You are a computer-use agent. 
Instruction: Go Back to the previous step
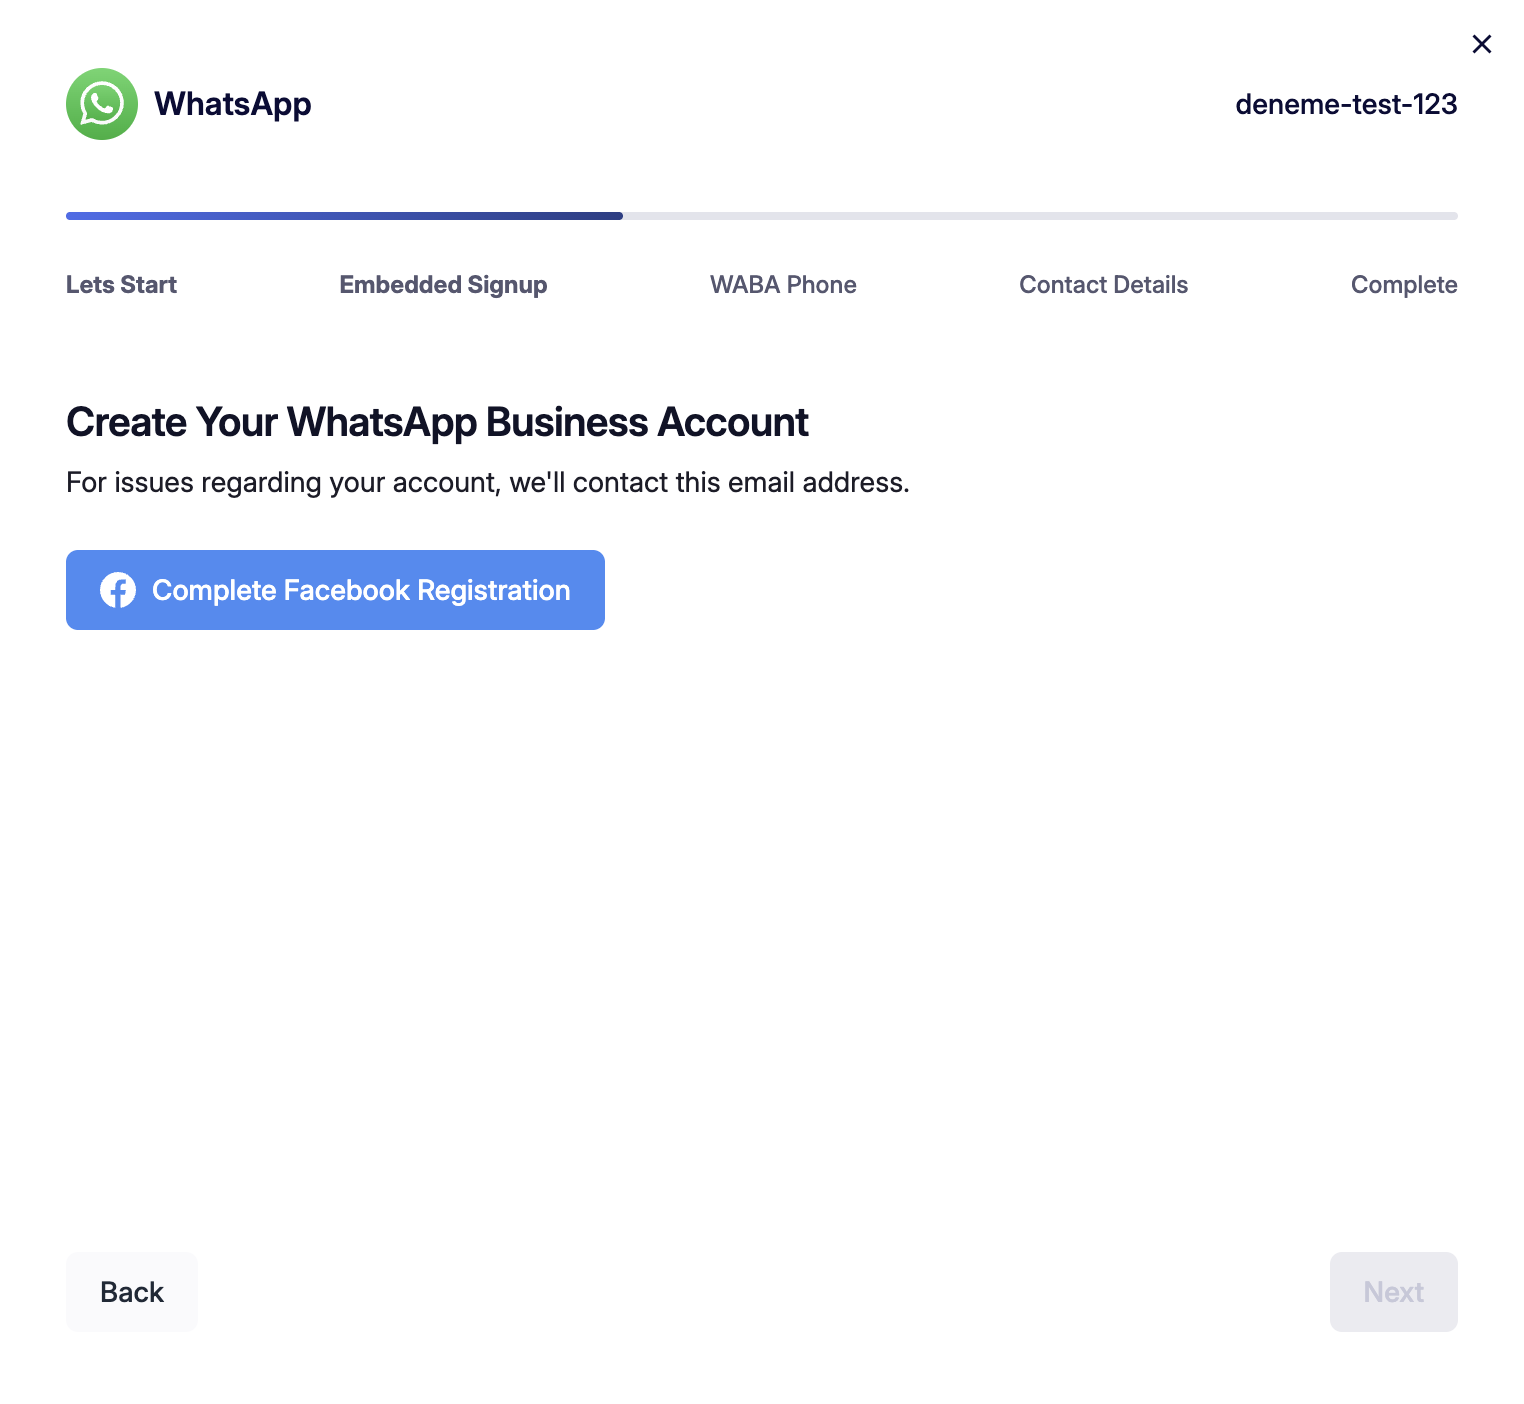tap(132, 1292)
